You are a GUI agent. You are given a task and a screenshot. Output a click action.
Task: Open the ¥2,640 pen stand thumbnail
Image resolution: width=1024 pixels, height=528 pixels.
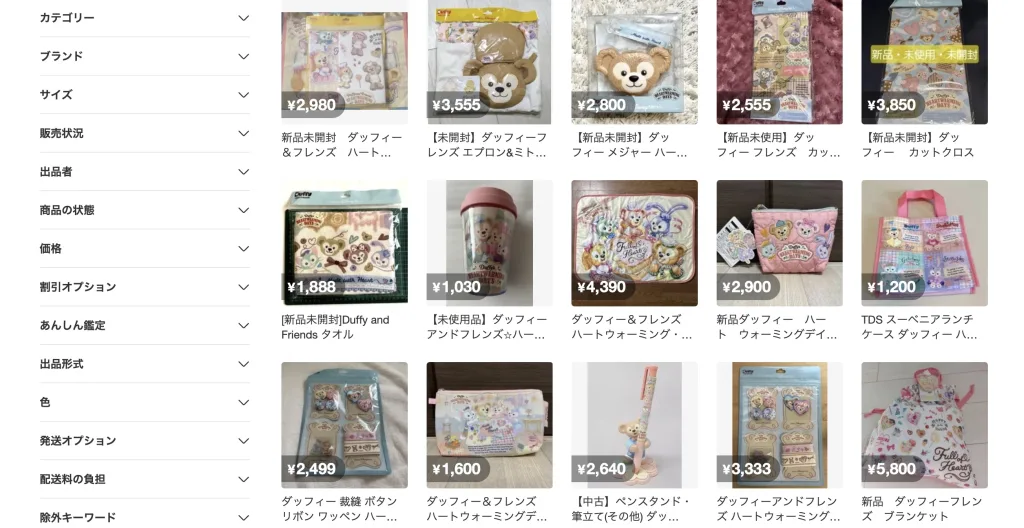coord(634,425)
